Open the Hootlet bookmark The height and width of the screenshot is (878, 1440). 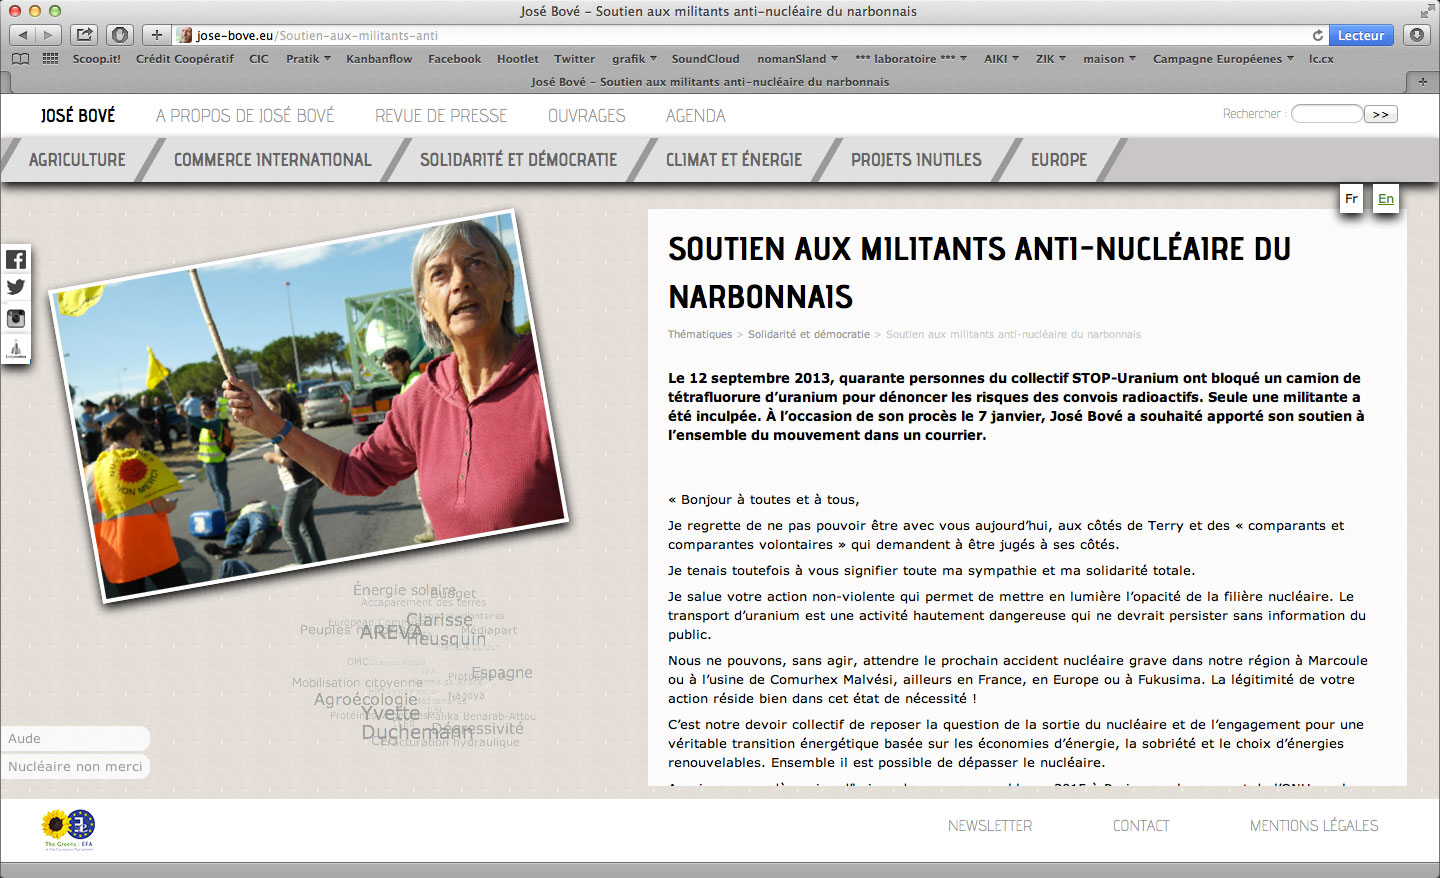(x=517, y=59)
